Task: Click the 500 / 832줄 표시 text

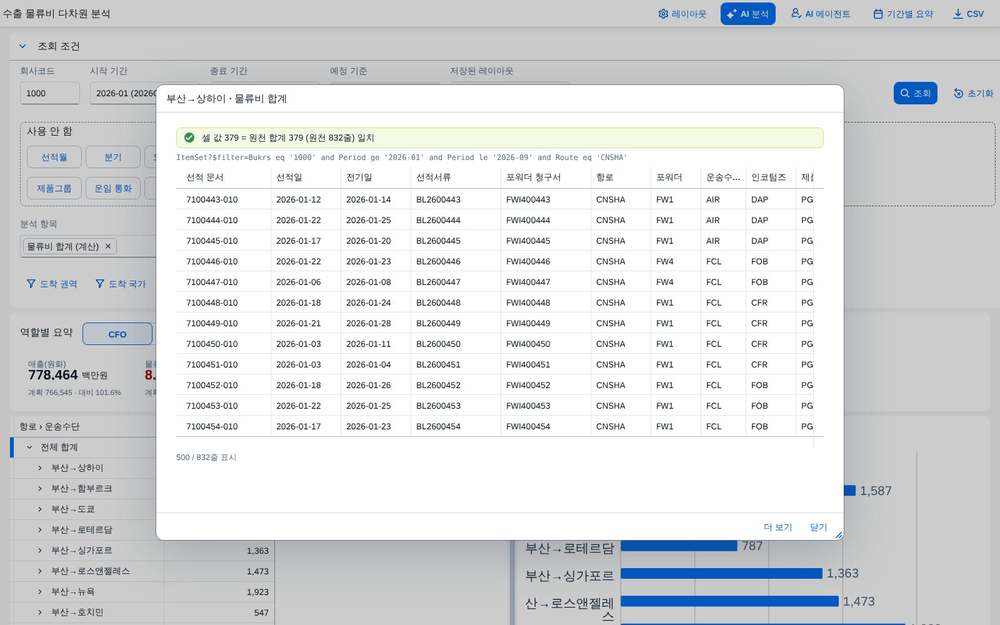Action: (206, 457)
